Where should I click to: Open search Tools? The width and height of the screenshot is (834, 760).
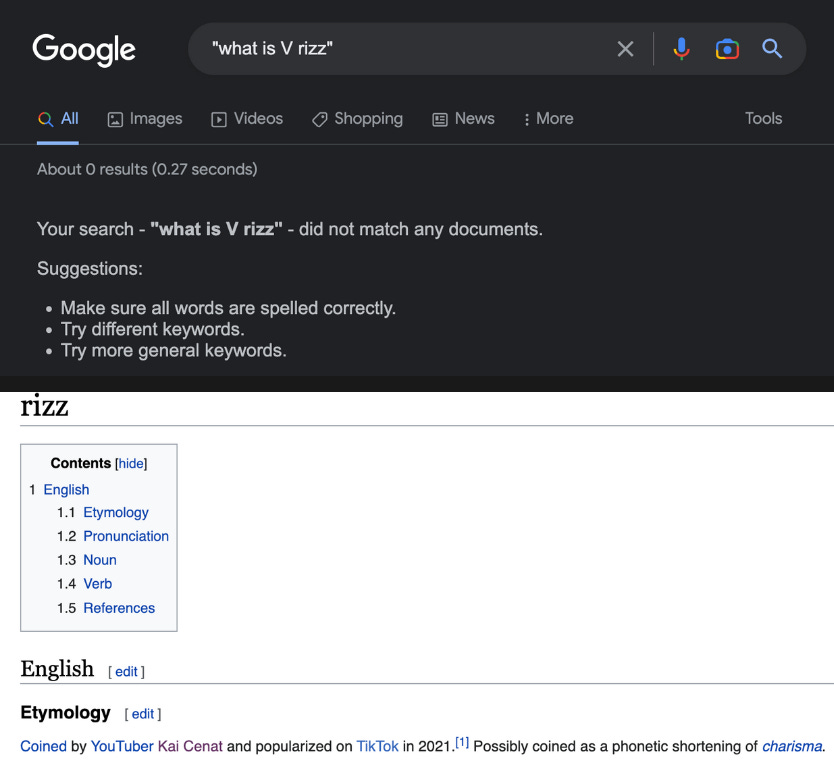(763, 119)
